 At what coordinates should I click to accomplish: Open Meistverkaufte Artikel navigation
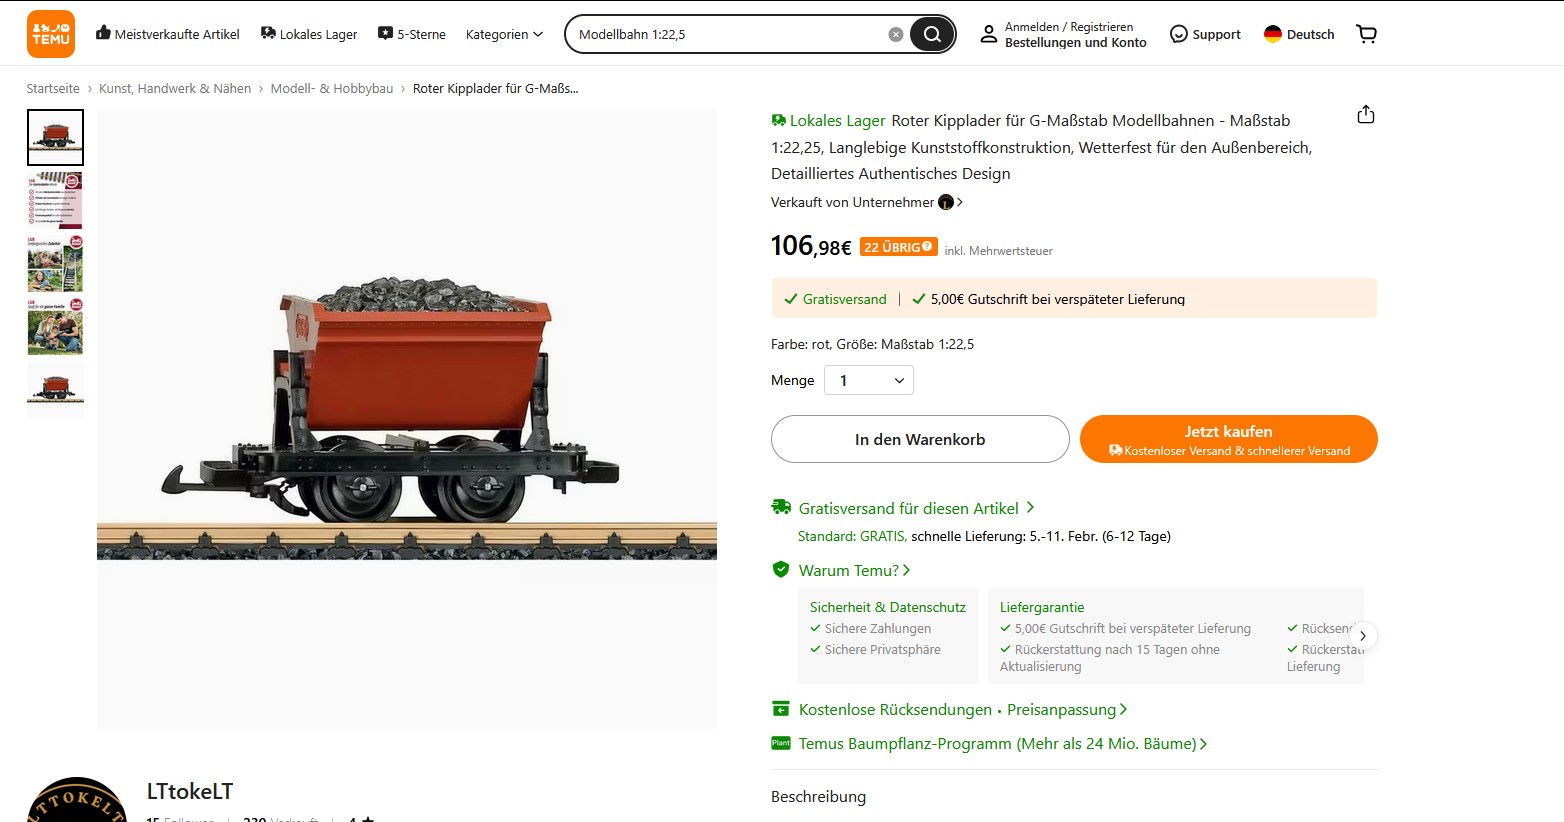click(167, 33)
